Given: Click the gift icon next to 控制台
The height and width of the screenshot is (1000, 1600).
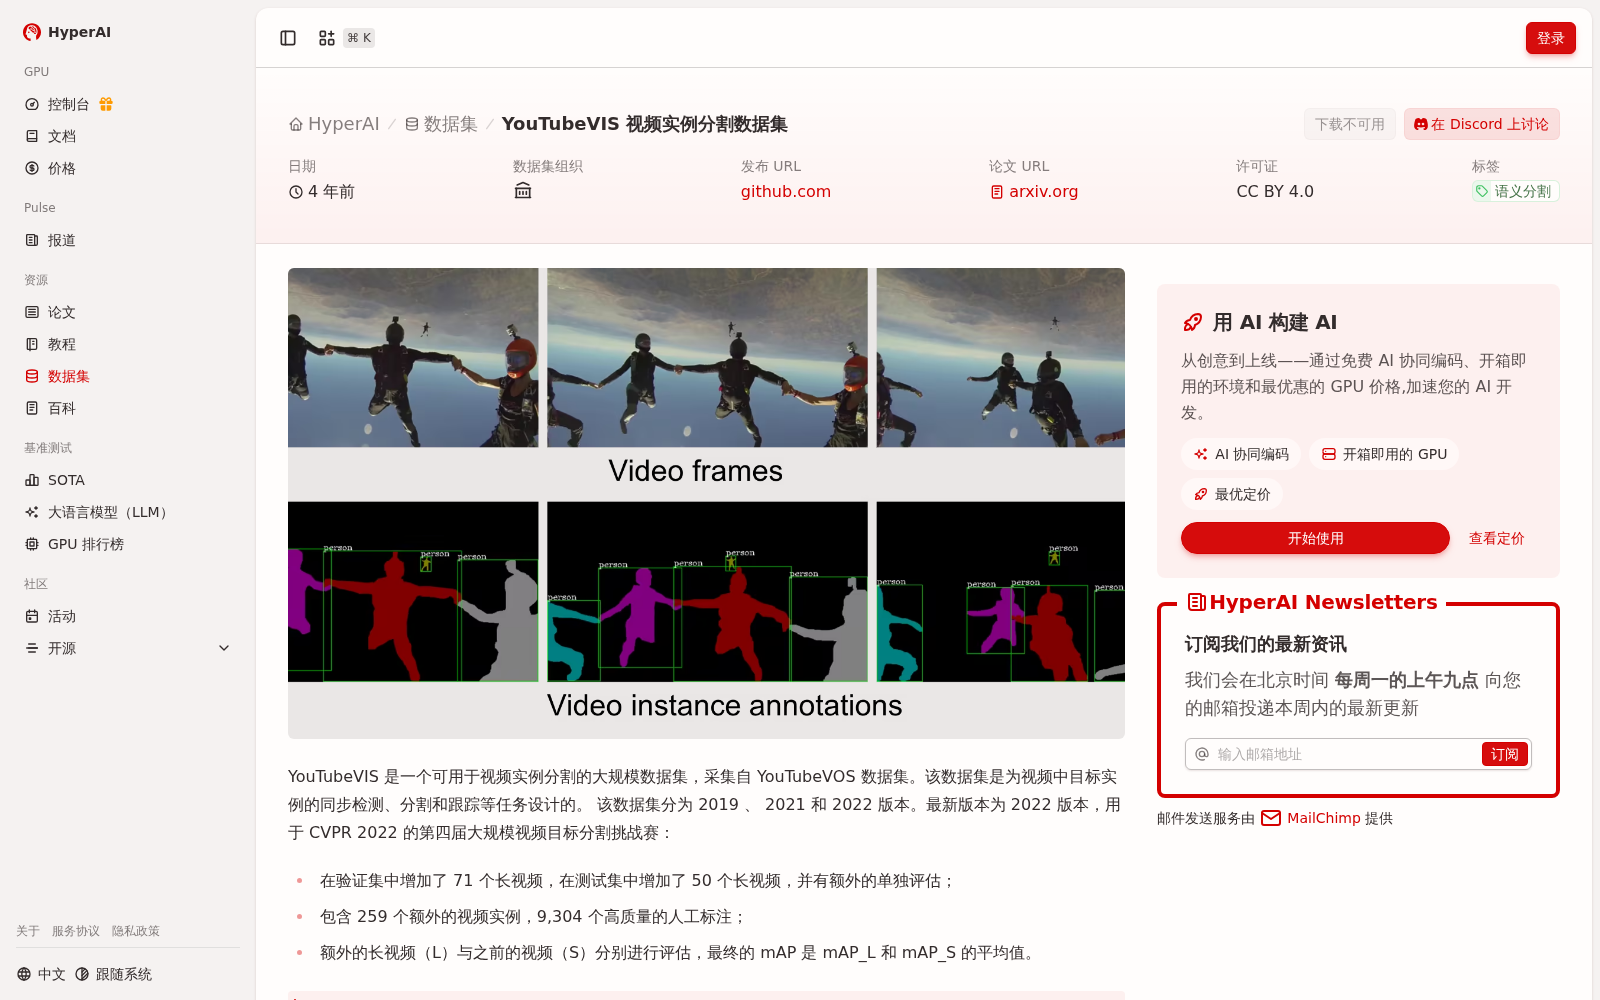Looking at the screenshot, I should (x=106, y=104).
